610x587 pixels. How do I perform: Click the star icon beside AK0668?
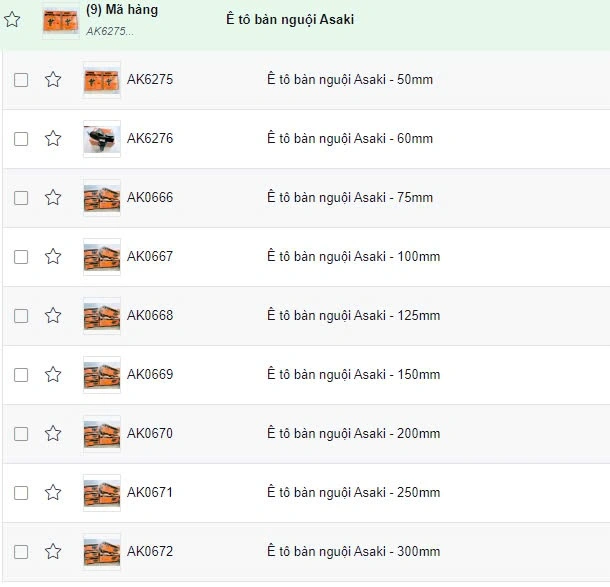pos(53,316)
